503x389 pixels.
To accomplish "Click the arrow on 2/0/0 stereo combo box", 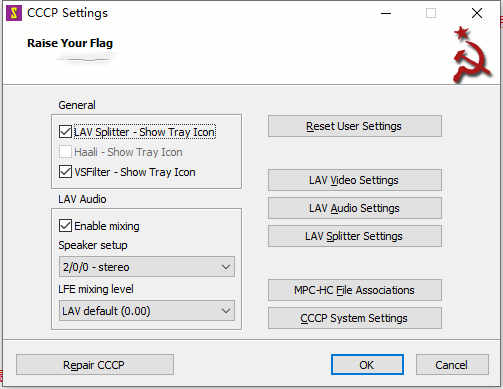I will [x=226, y=267].
